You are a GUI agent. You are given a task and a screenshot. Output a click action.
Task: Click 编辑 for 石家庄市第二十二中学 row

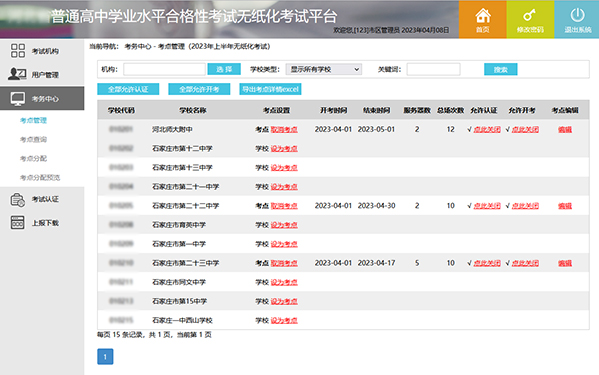[x=565, y=206]
